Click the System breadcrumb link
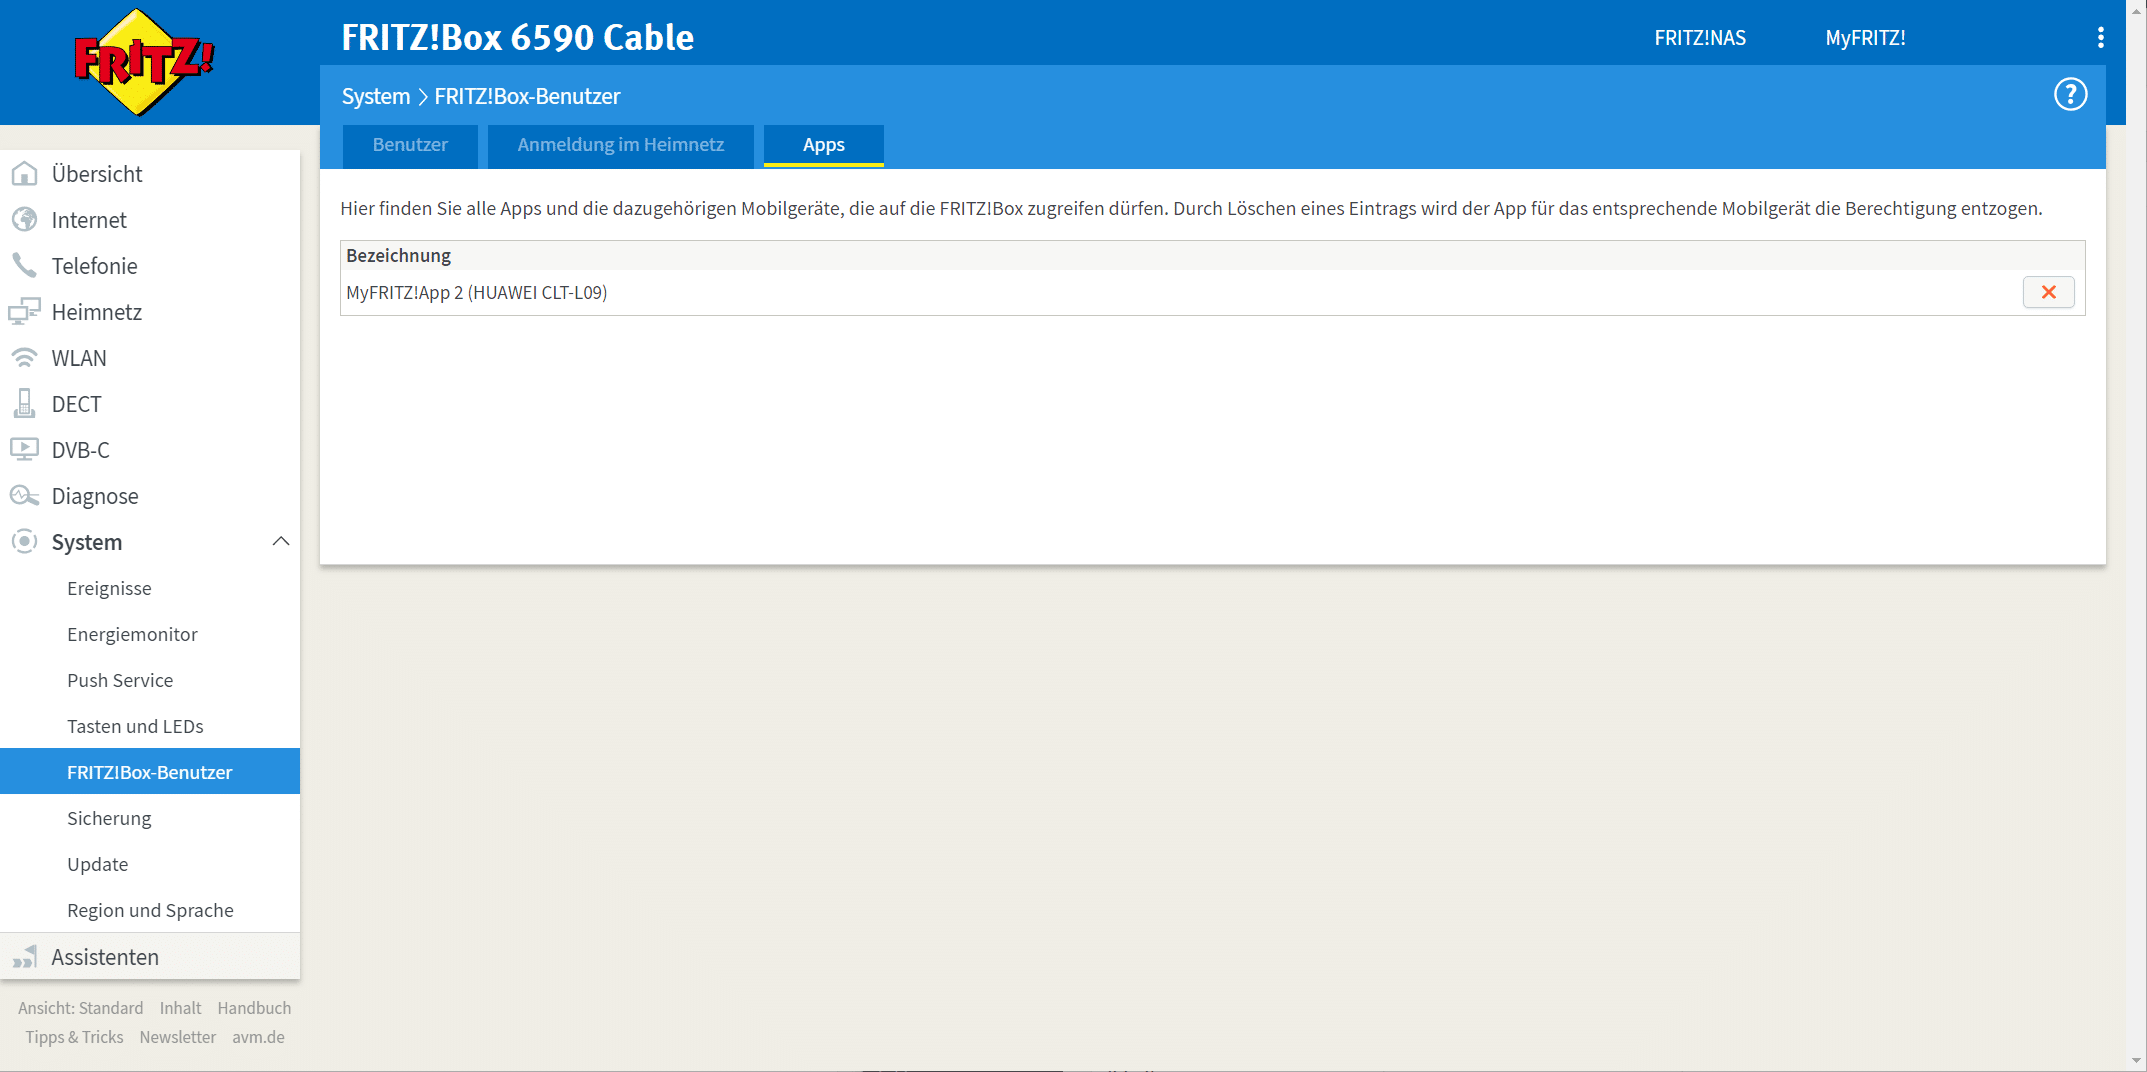Image resolution: width=2147 pixels, height=1072 pixels. coord(376,96)
